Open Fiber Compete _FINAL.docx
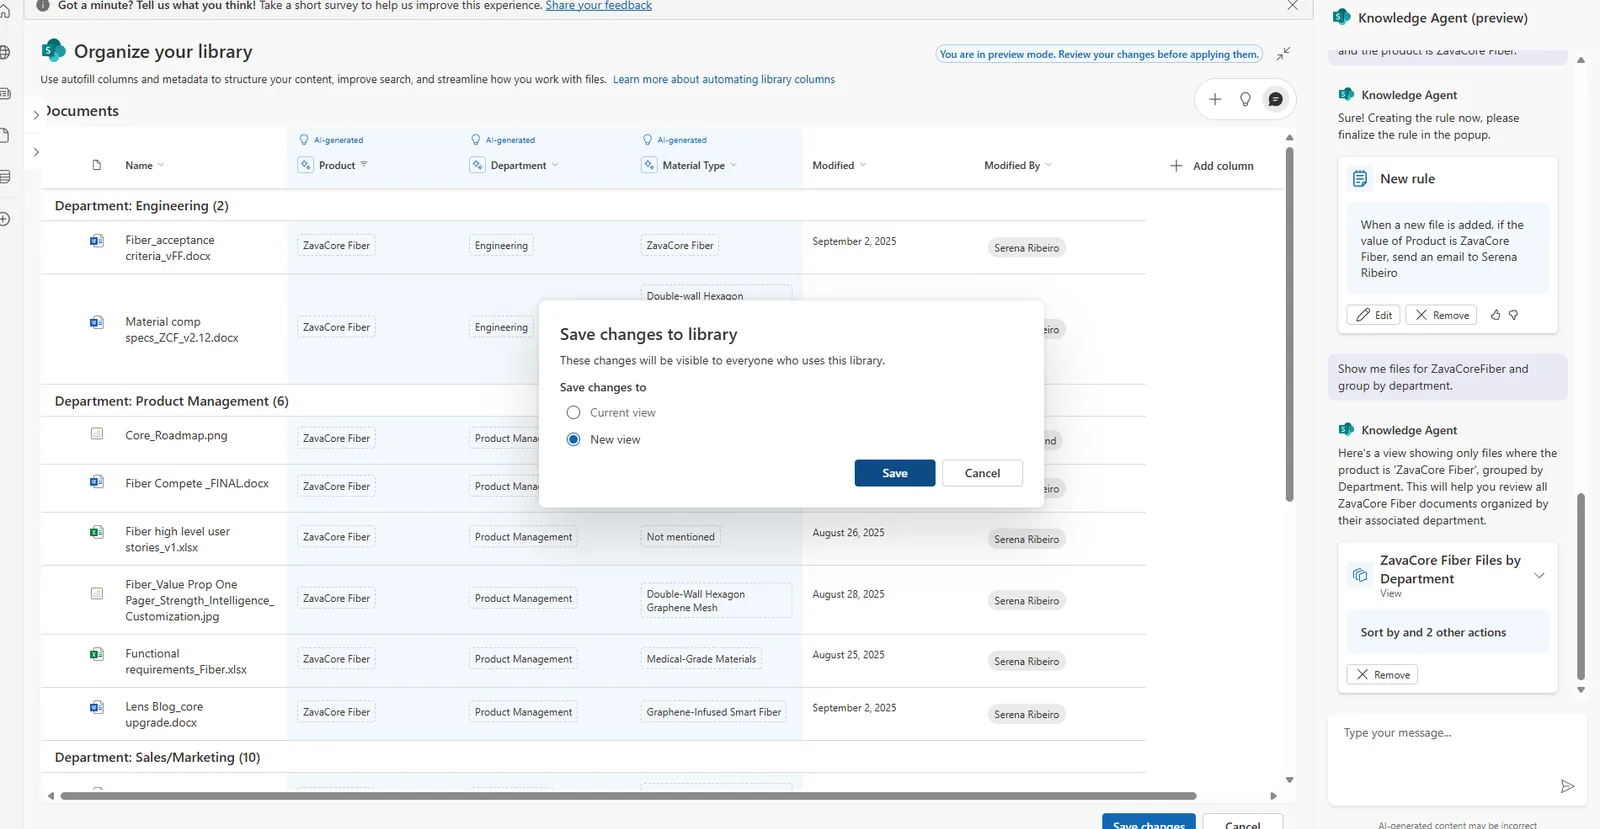This screenshot has width=1600, height=829. point(197,483)
